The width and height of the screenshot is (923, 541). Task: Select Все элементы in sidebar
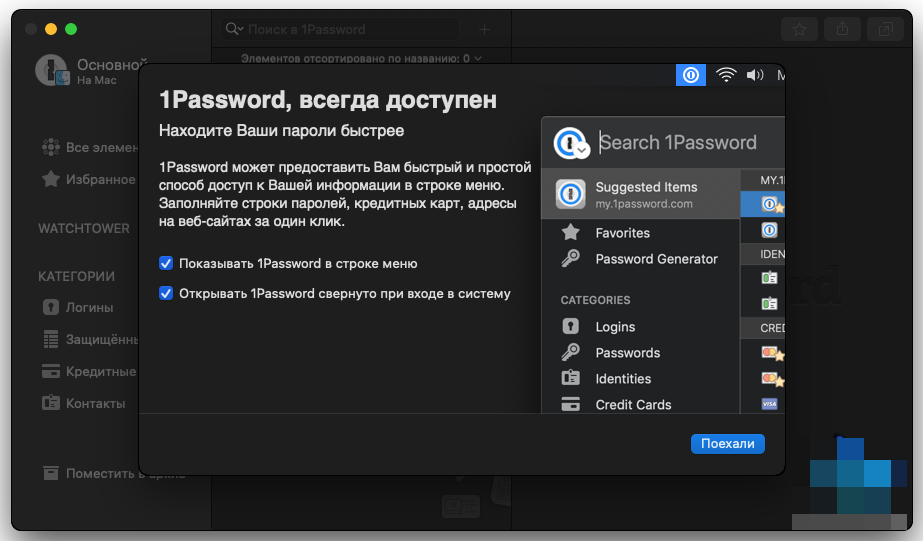point(90,147)
